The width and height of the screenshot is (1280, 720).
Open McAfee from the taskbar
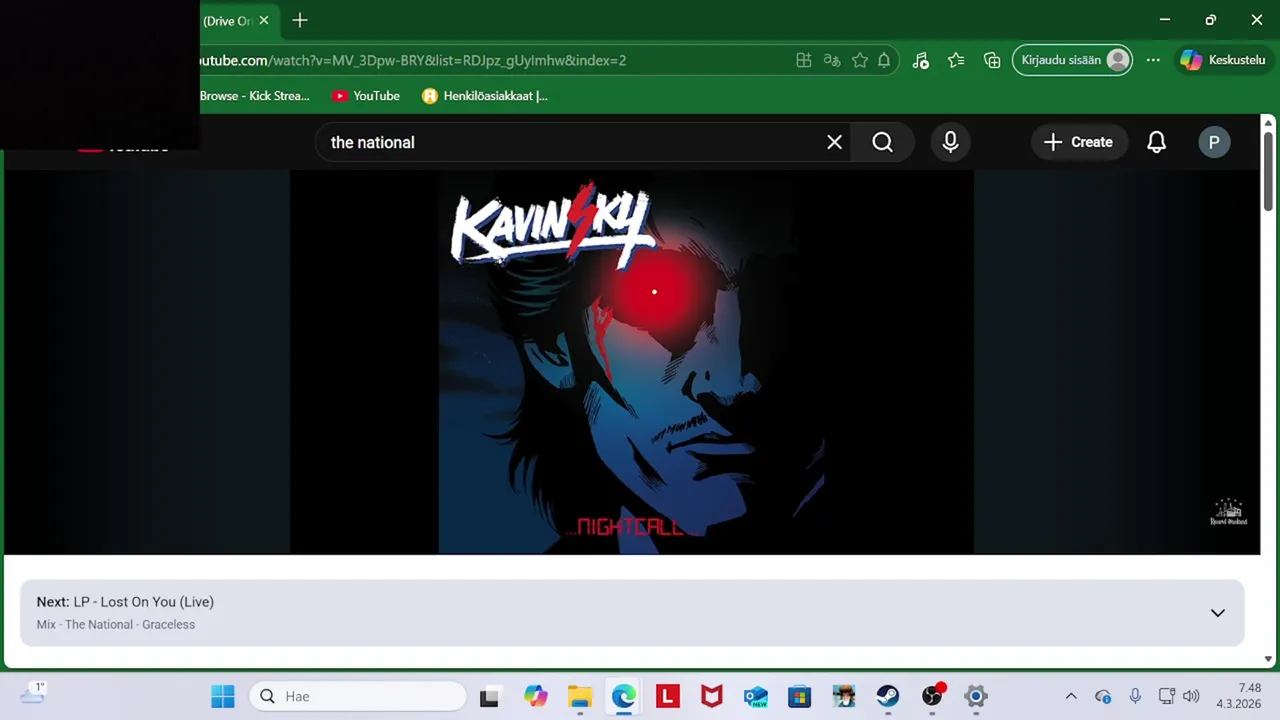(x=712, y=696)
